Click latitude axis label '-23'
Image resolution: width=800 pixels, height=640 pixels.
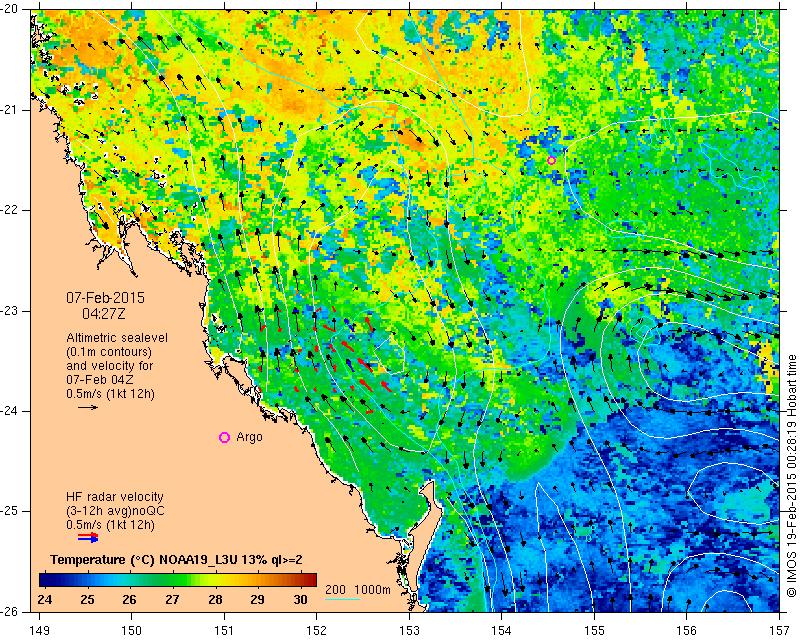(10, 311)
